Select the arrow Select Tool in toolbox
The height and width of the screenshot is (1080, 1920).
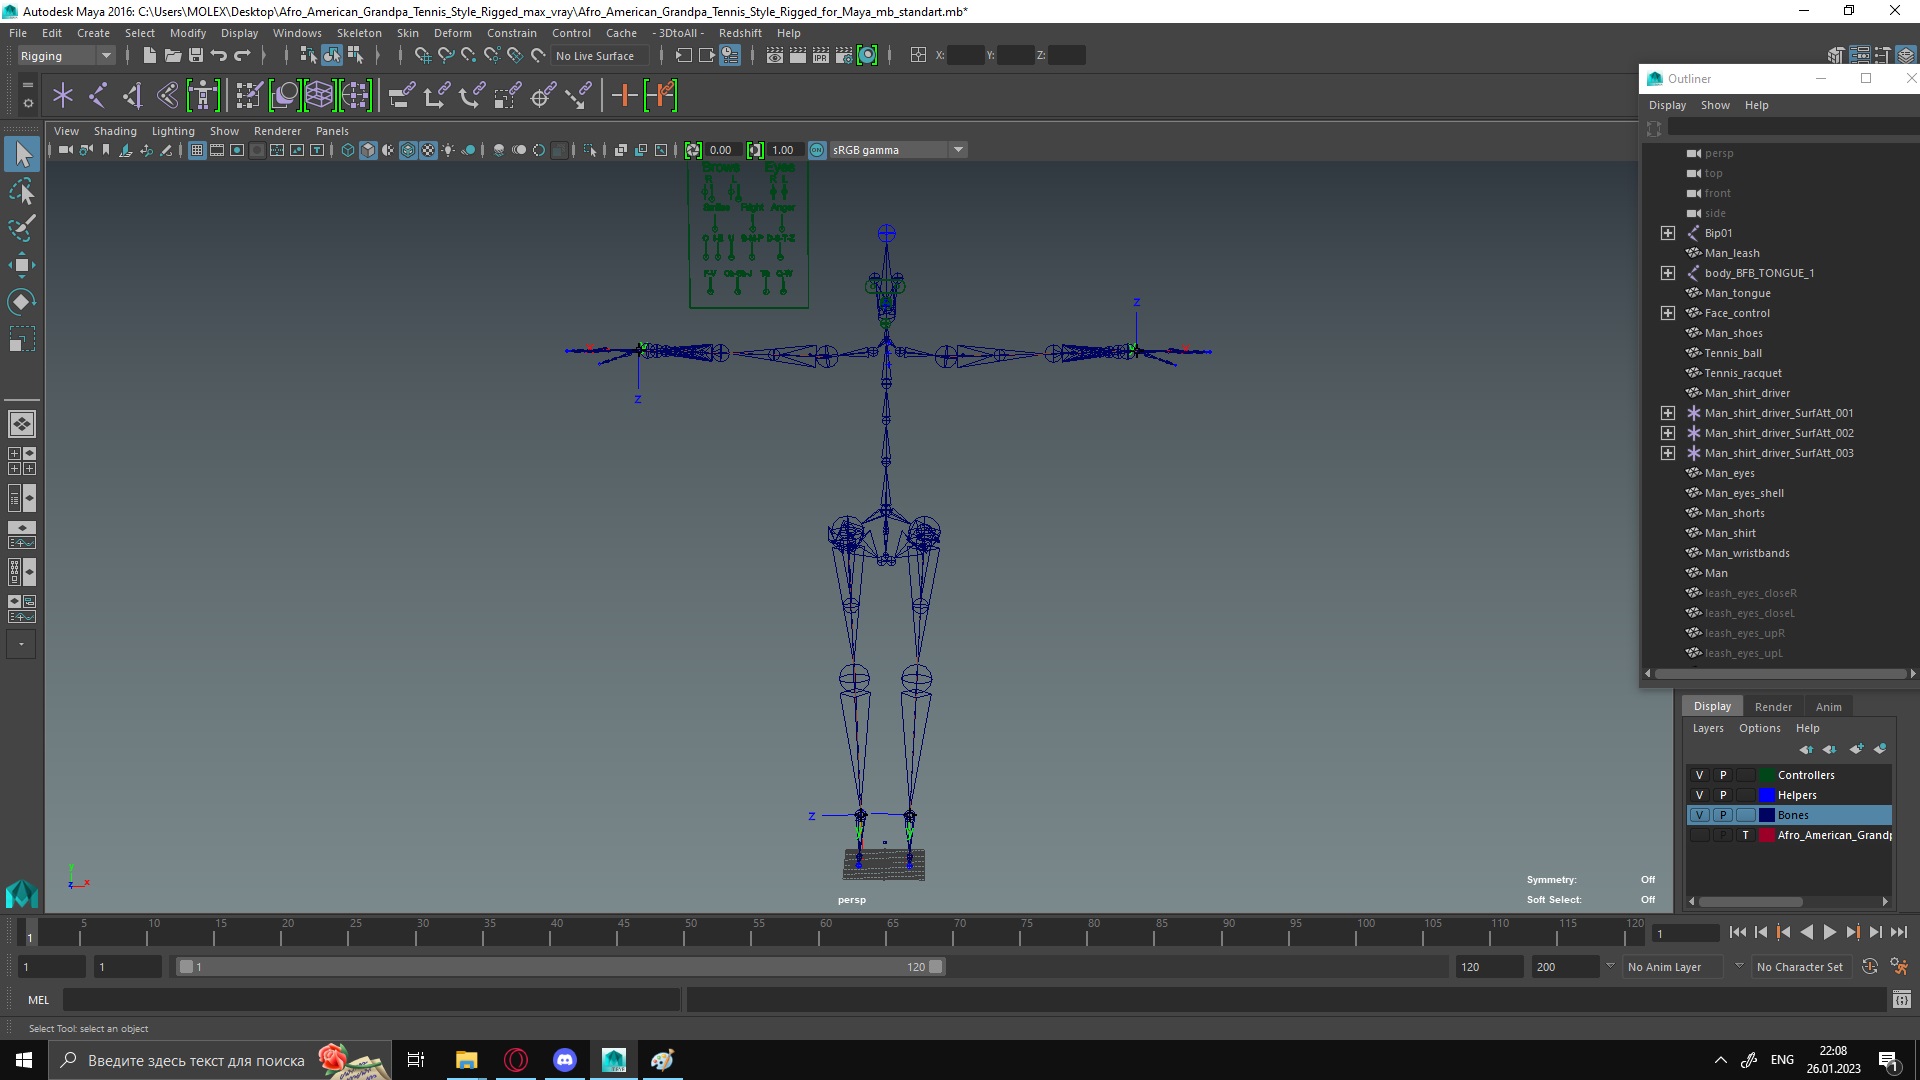[22, 154]
